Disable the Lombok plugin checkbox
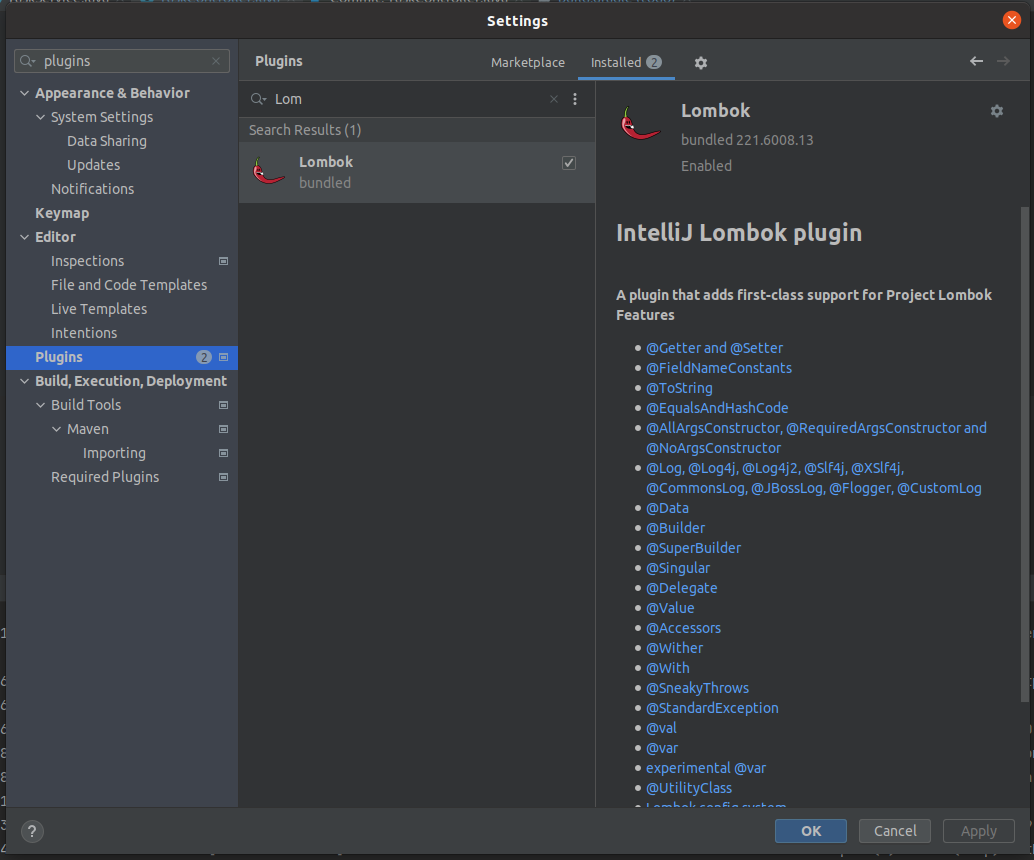 568,162
